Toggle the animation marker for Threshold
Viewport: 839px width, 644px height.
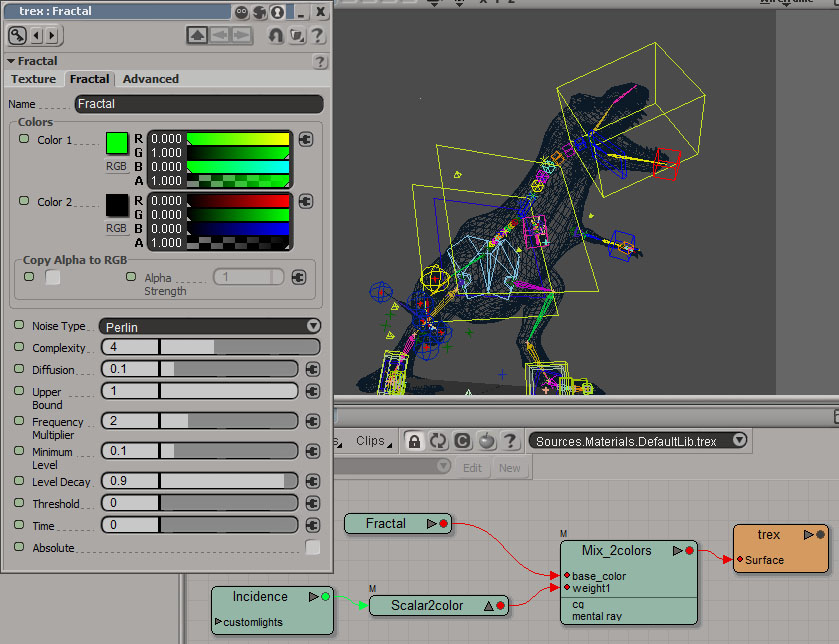tap(19, 502)
